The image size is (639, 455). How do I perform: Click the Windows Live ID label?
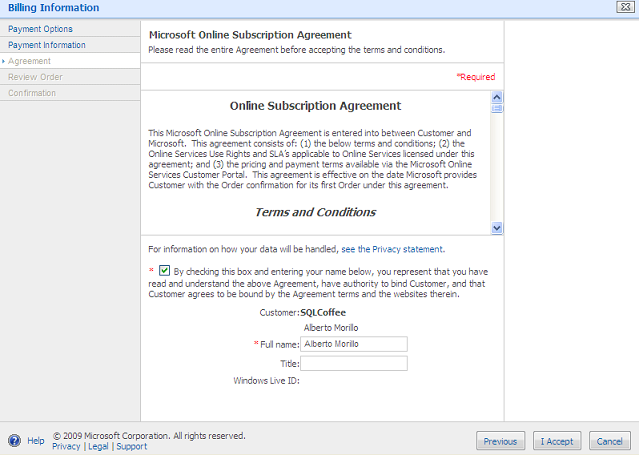(267, 381)
